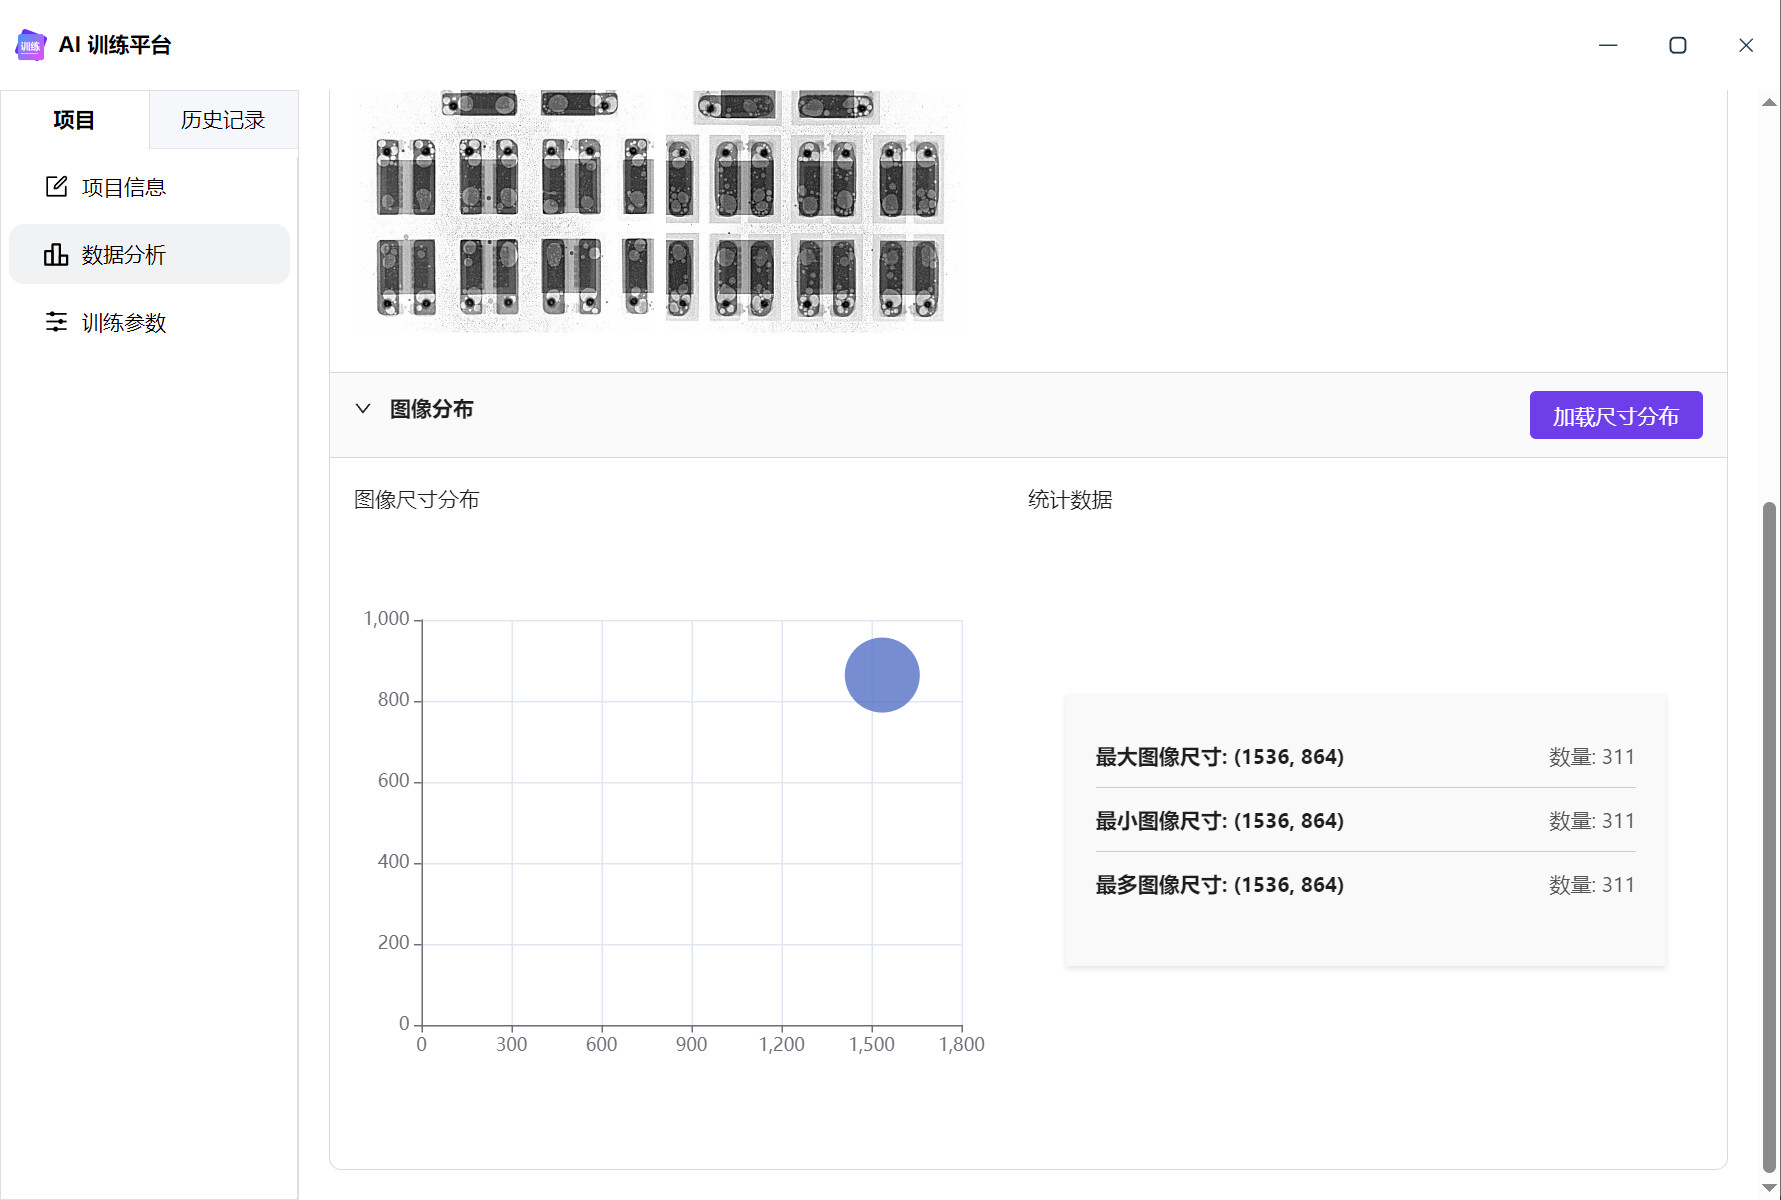Select 数据分析 sidebar entry
1781x1200 pixels.
pyautogui.click(x=149, y=254)
